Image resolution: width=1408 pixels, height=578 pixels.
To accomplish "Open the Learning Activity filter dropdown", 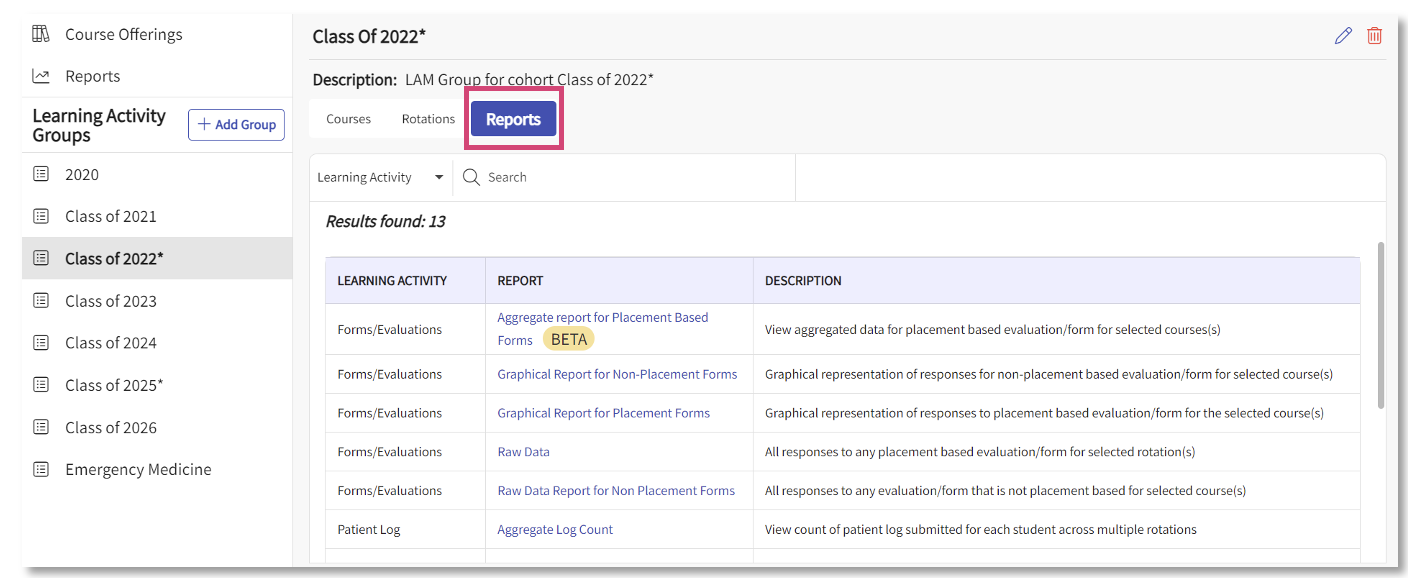I will [381, 177].
